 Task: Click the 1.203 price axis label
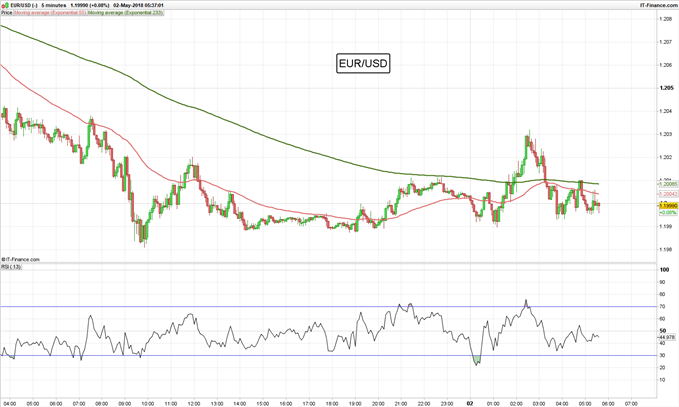pyautogui.click(x=666, y=134)
